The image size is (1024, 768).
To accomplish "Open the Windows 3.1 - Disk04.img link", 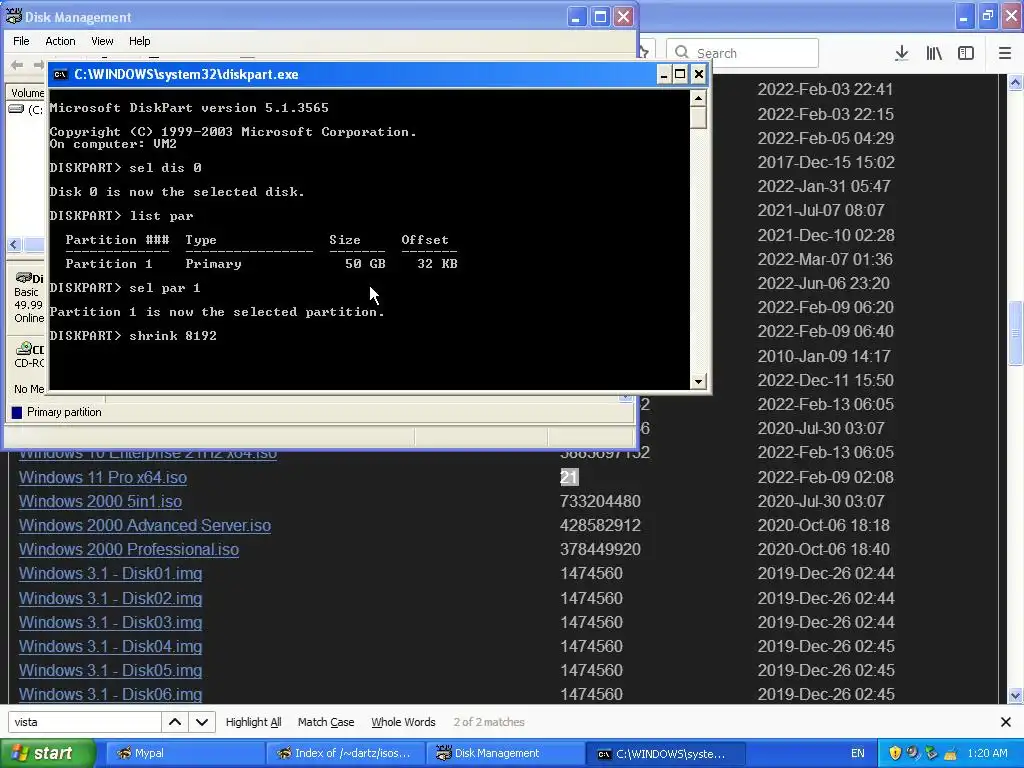I will click(110, 647).
